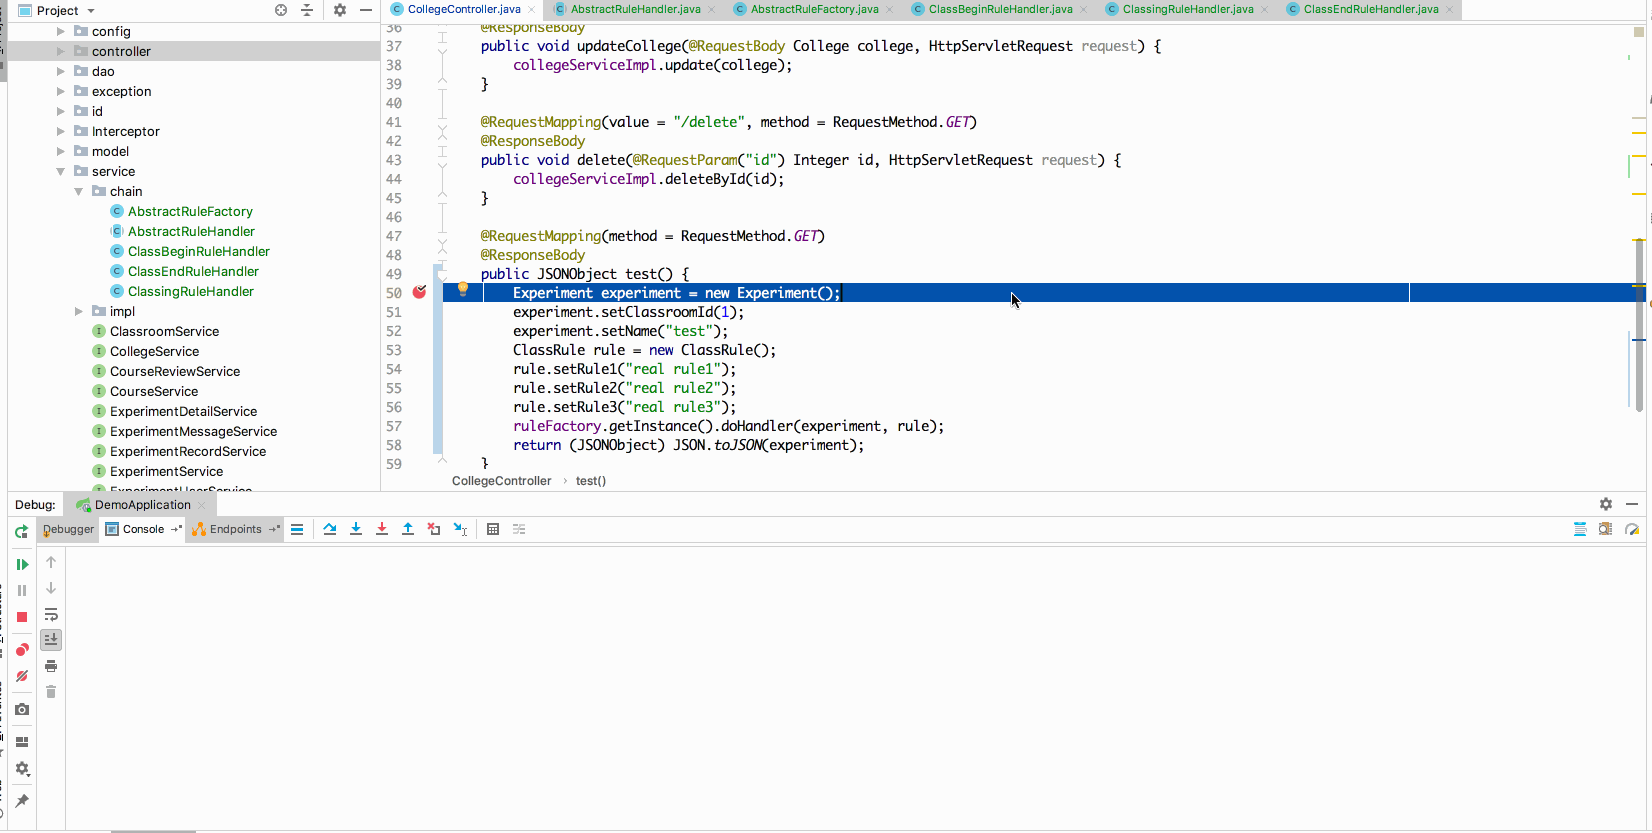Click the Step Out icon

pos(408,529)
